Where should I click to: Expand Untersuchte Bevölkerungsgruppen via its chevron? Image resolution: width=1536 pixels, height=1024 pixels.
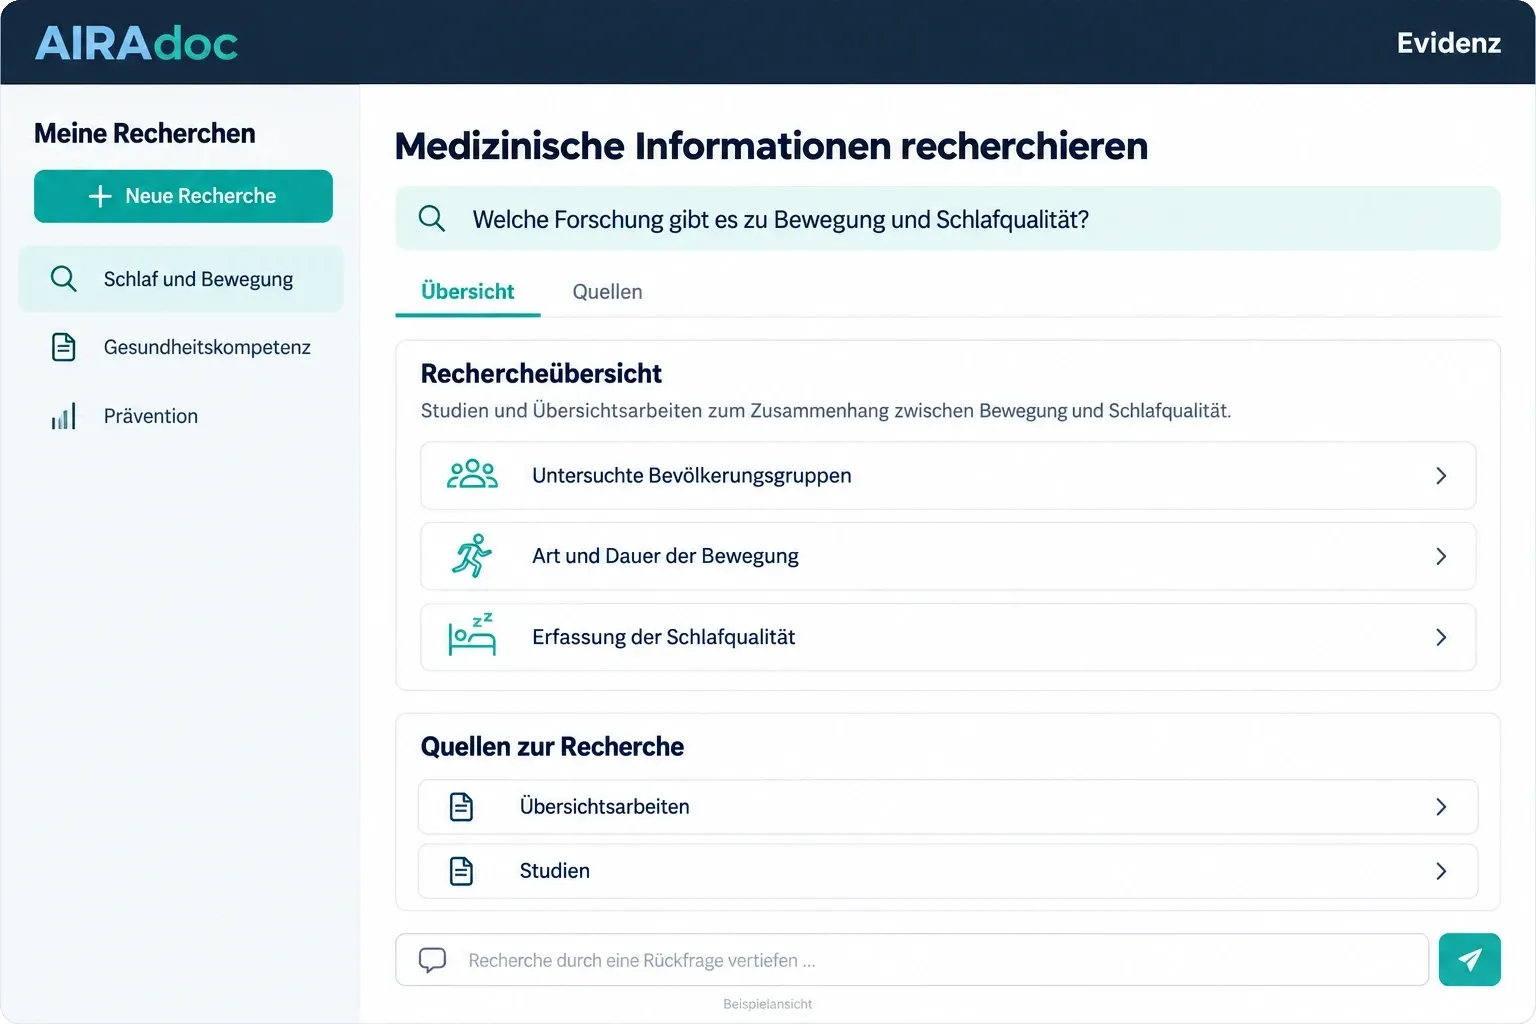pos(1441,476)
